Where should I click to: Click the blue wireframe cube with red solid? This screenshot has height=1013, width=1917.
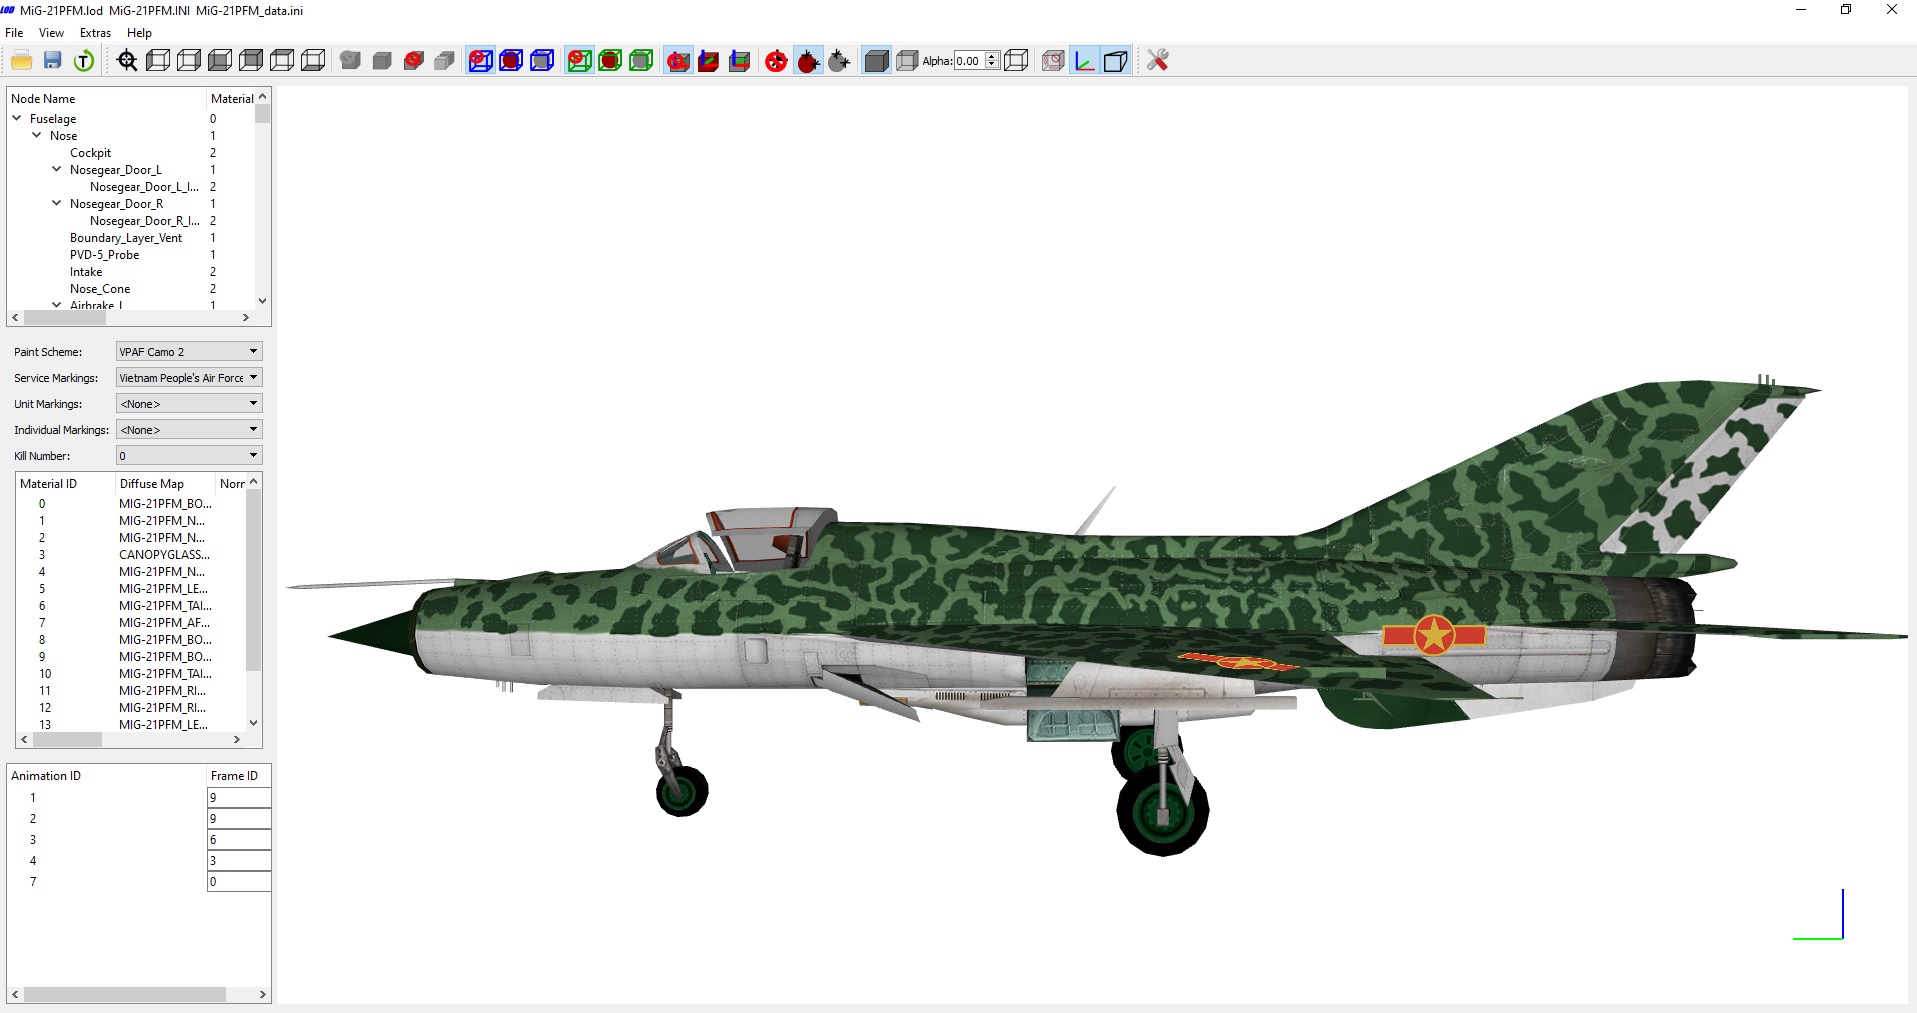511,61
